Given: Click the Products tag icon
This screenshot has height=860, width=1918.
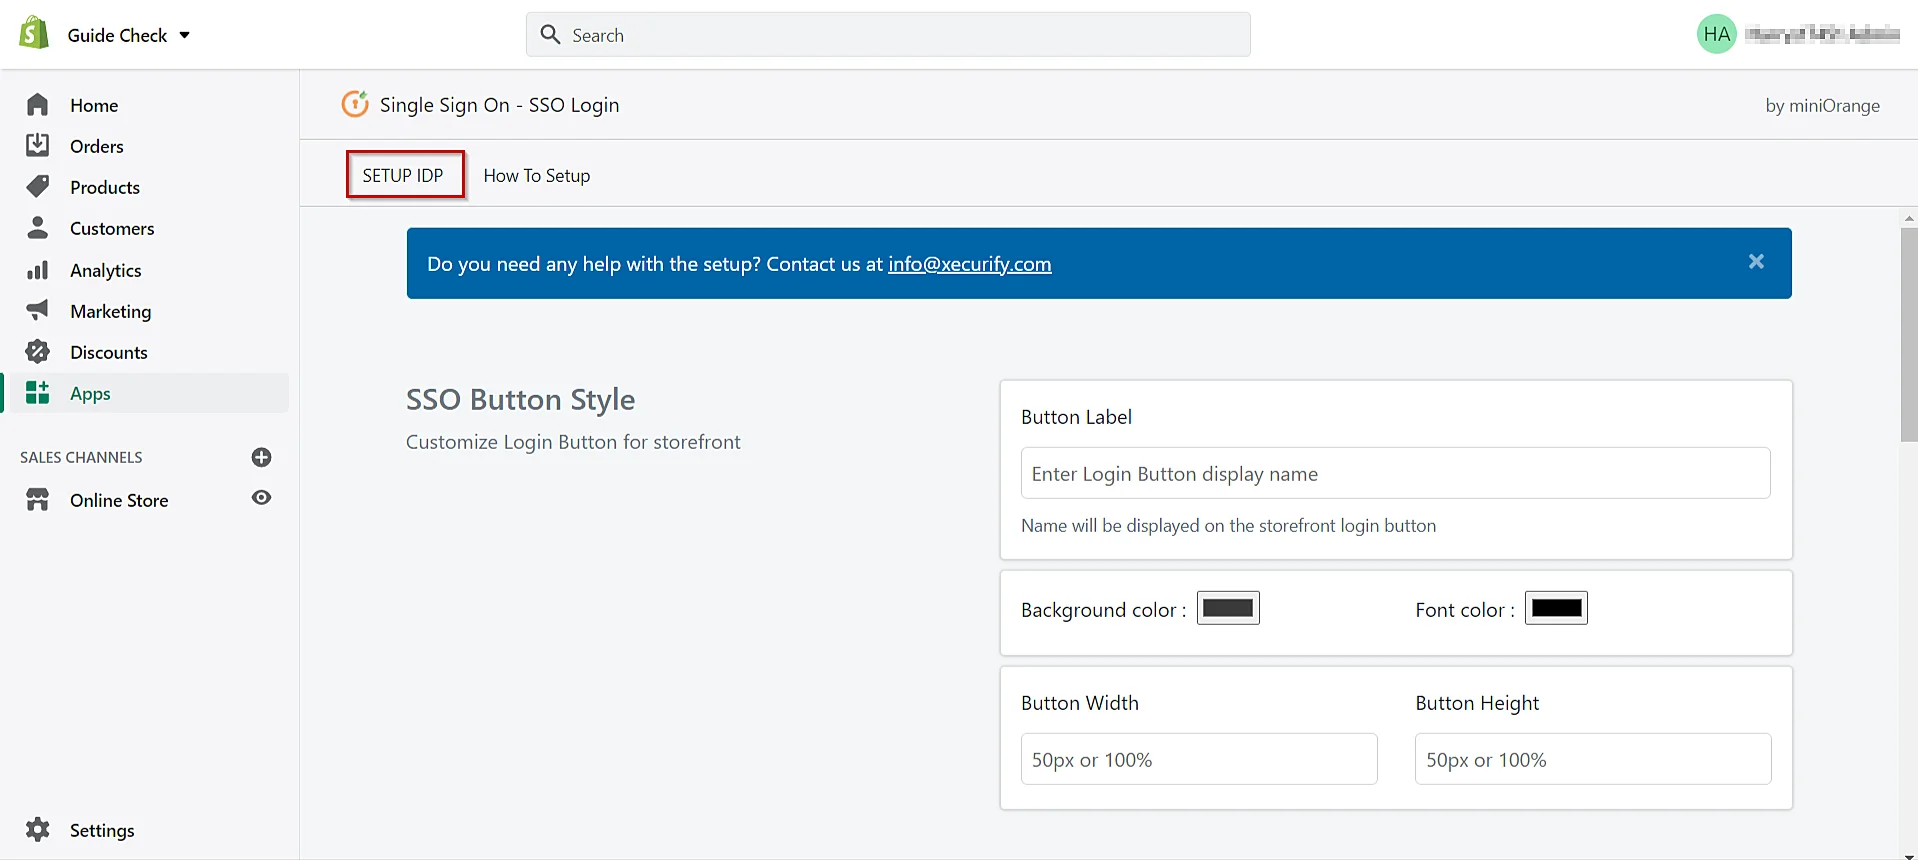Looking at the screenshot, I should (x=38, y=186).
